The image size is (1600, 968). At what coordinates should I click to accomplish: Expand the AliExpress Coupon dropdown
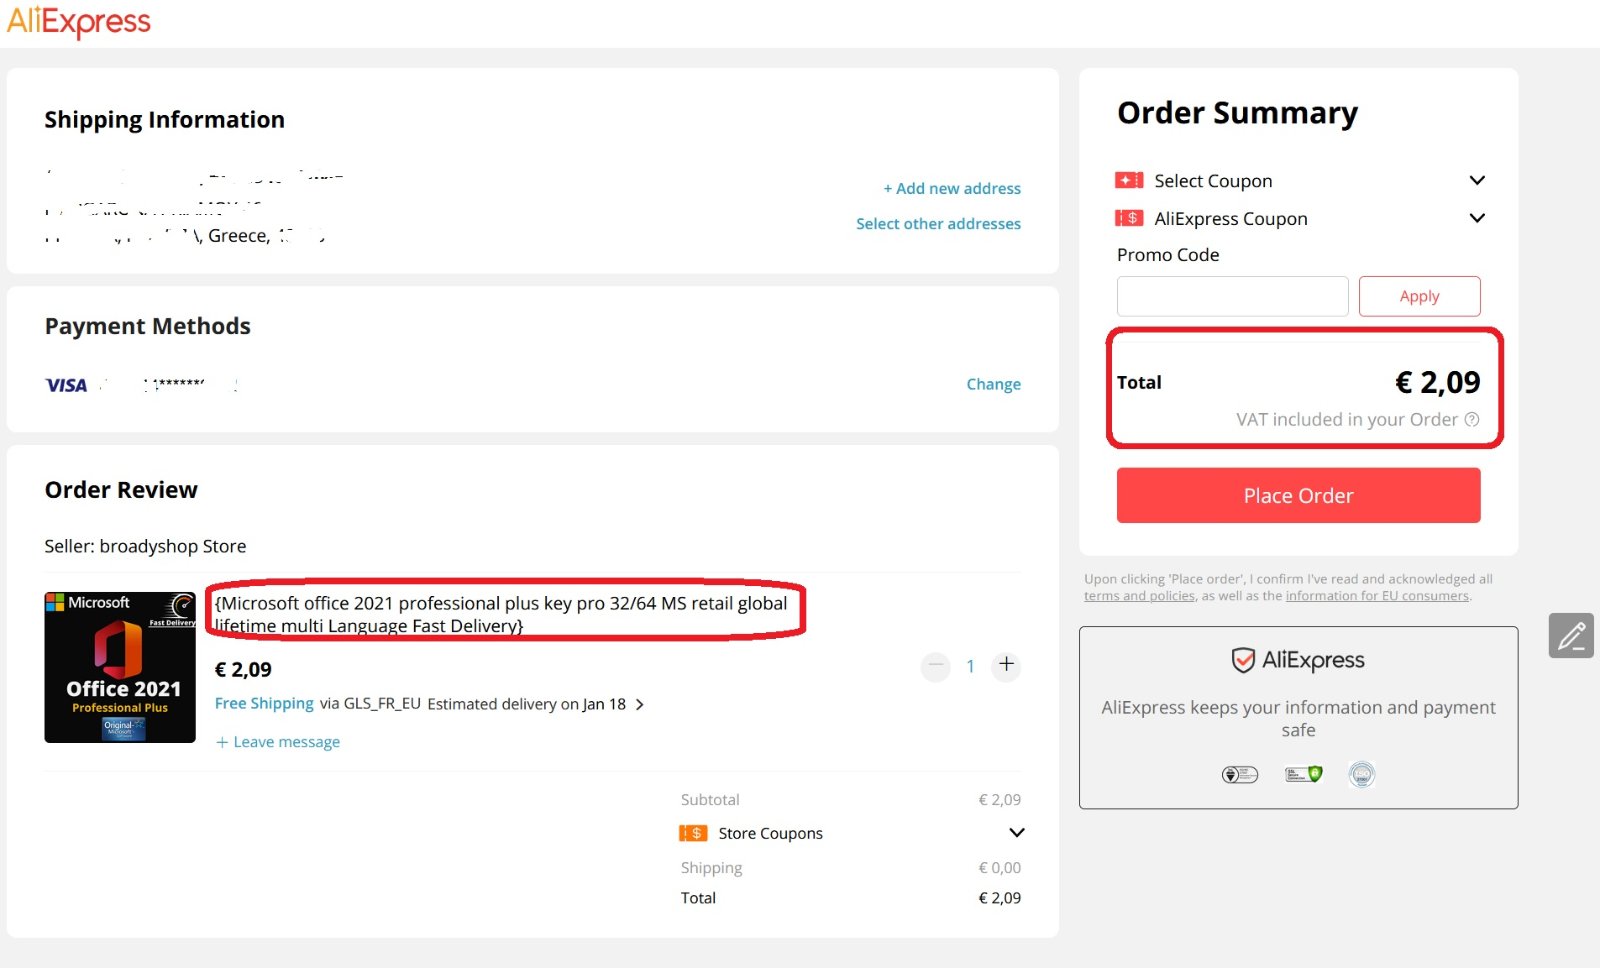coord(1477,218)
